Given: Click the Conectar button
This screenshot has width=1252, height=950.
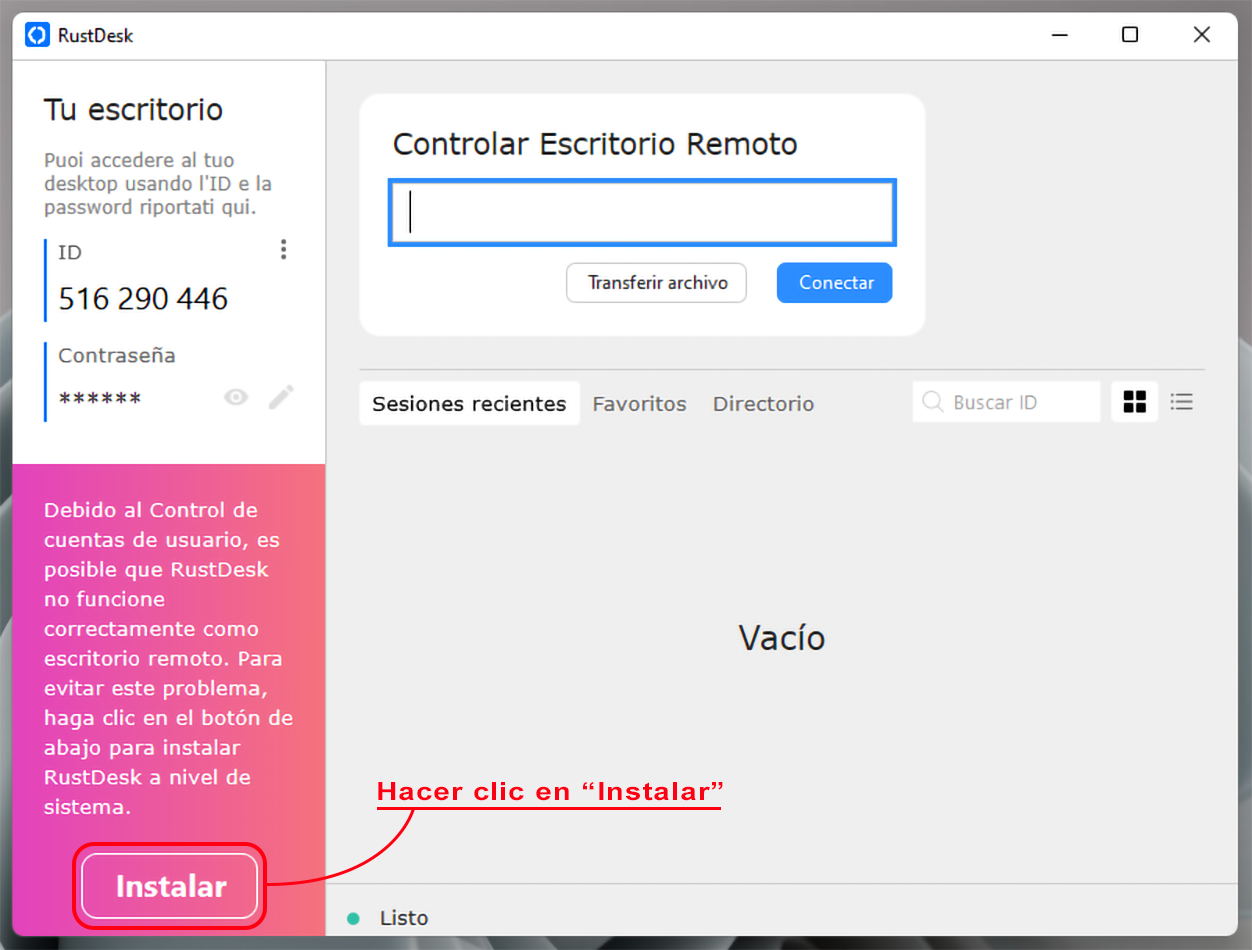Looking at the screenshot, I should click(835, 283).
